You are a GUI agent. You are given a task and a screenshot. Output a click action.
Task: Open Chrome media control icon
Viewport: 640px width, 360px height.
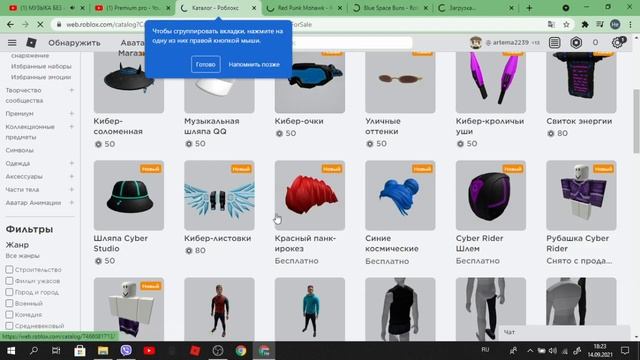point(600,24)
